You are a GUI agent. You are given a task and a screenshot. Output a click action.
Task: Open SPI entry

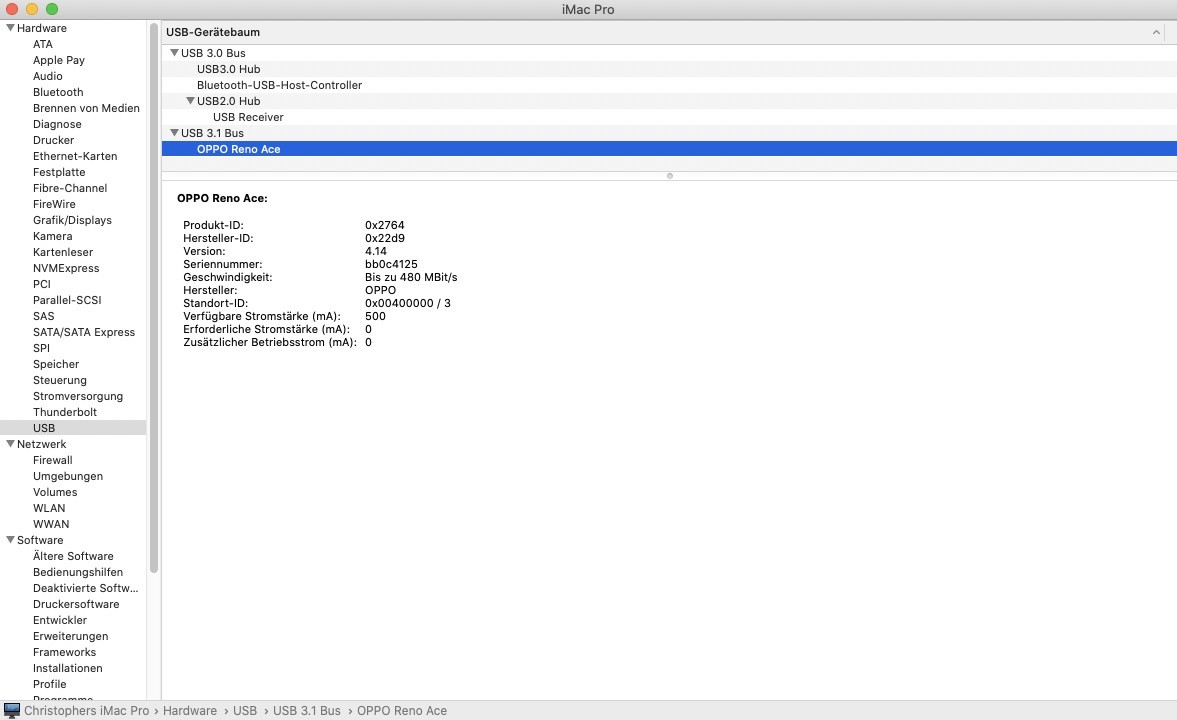pyautogui.click(x=41, y=348)
